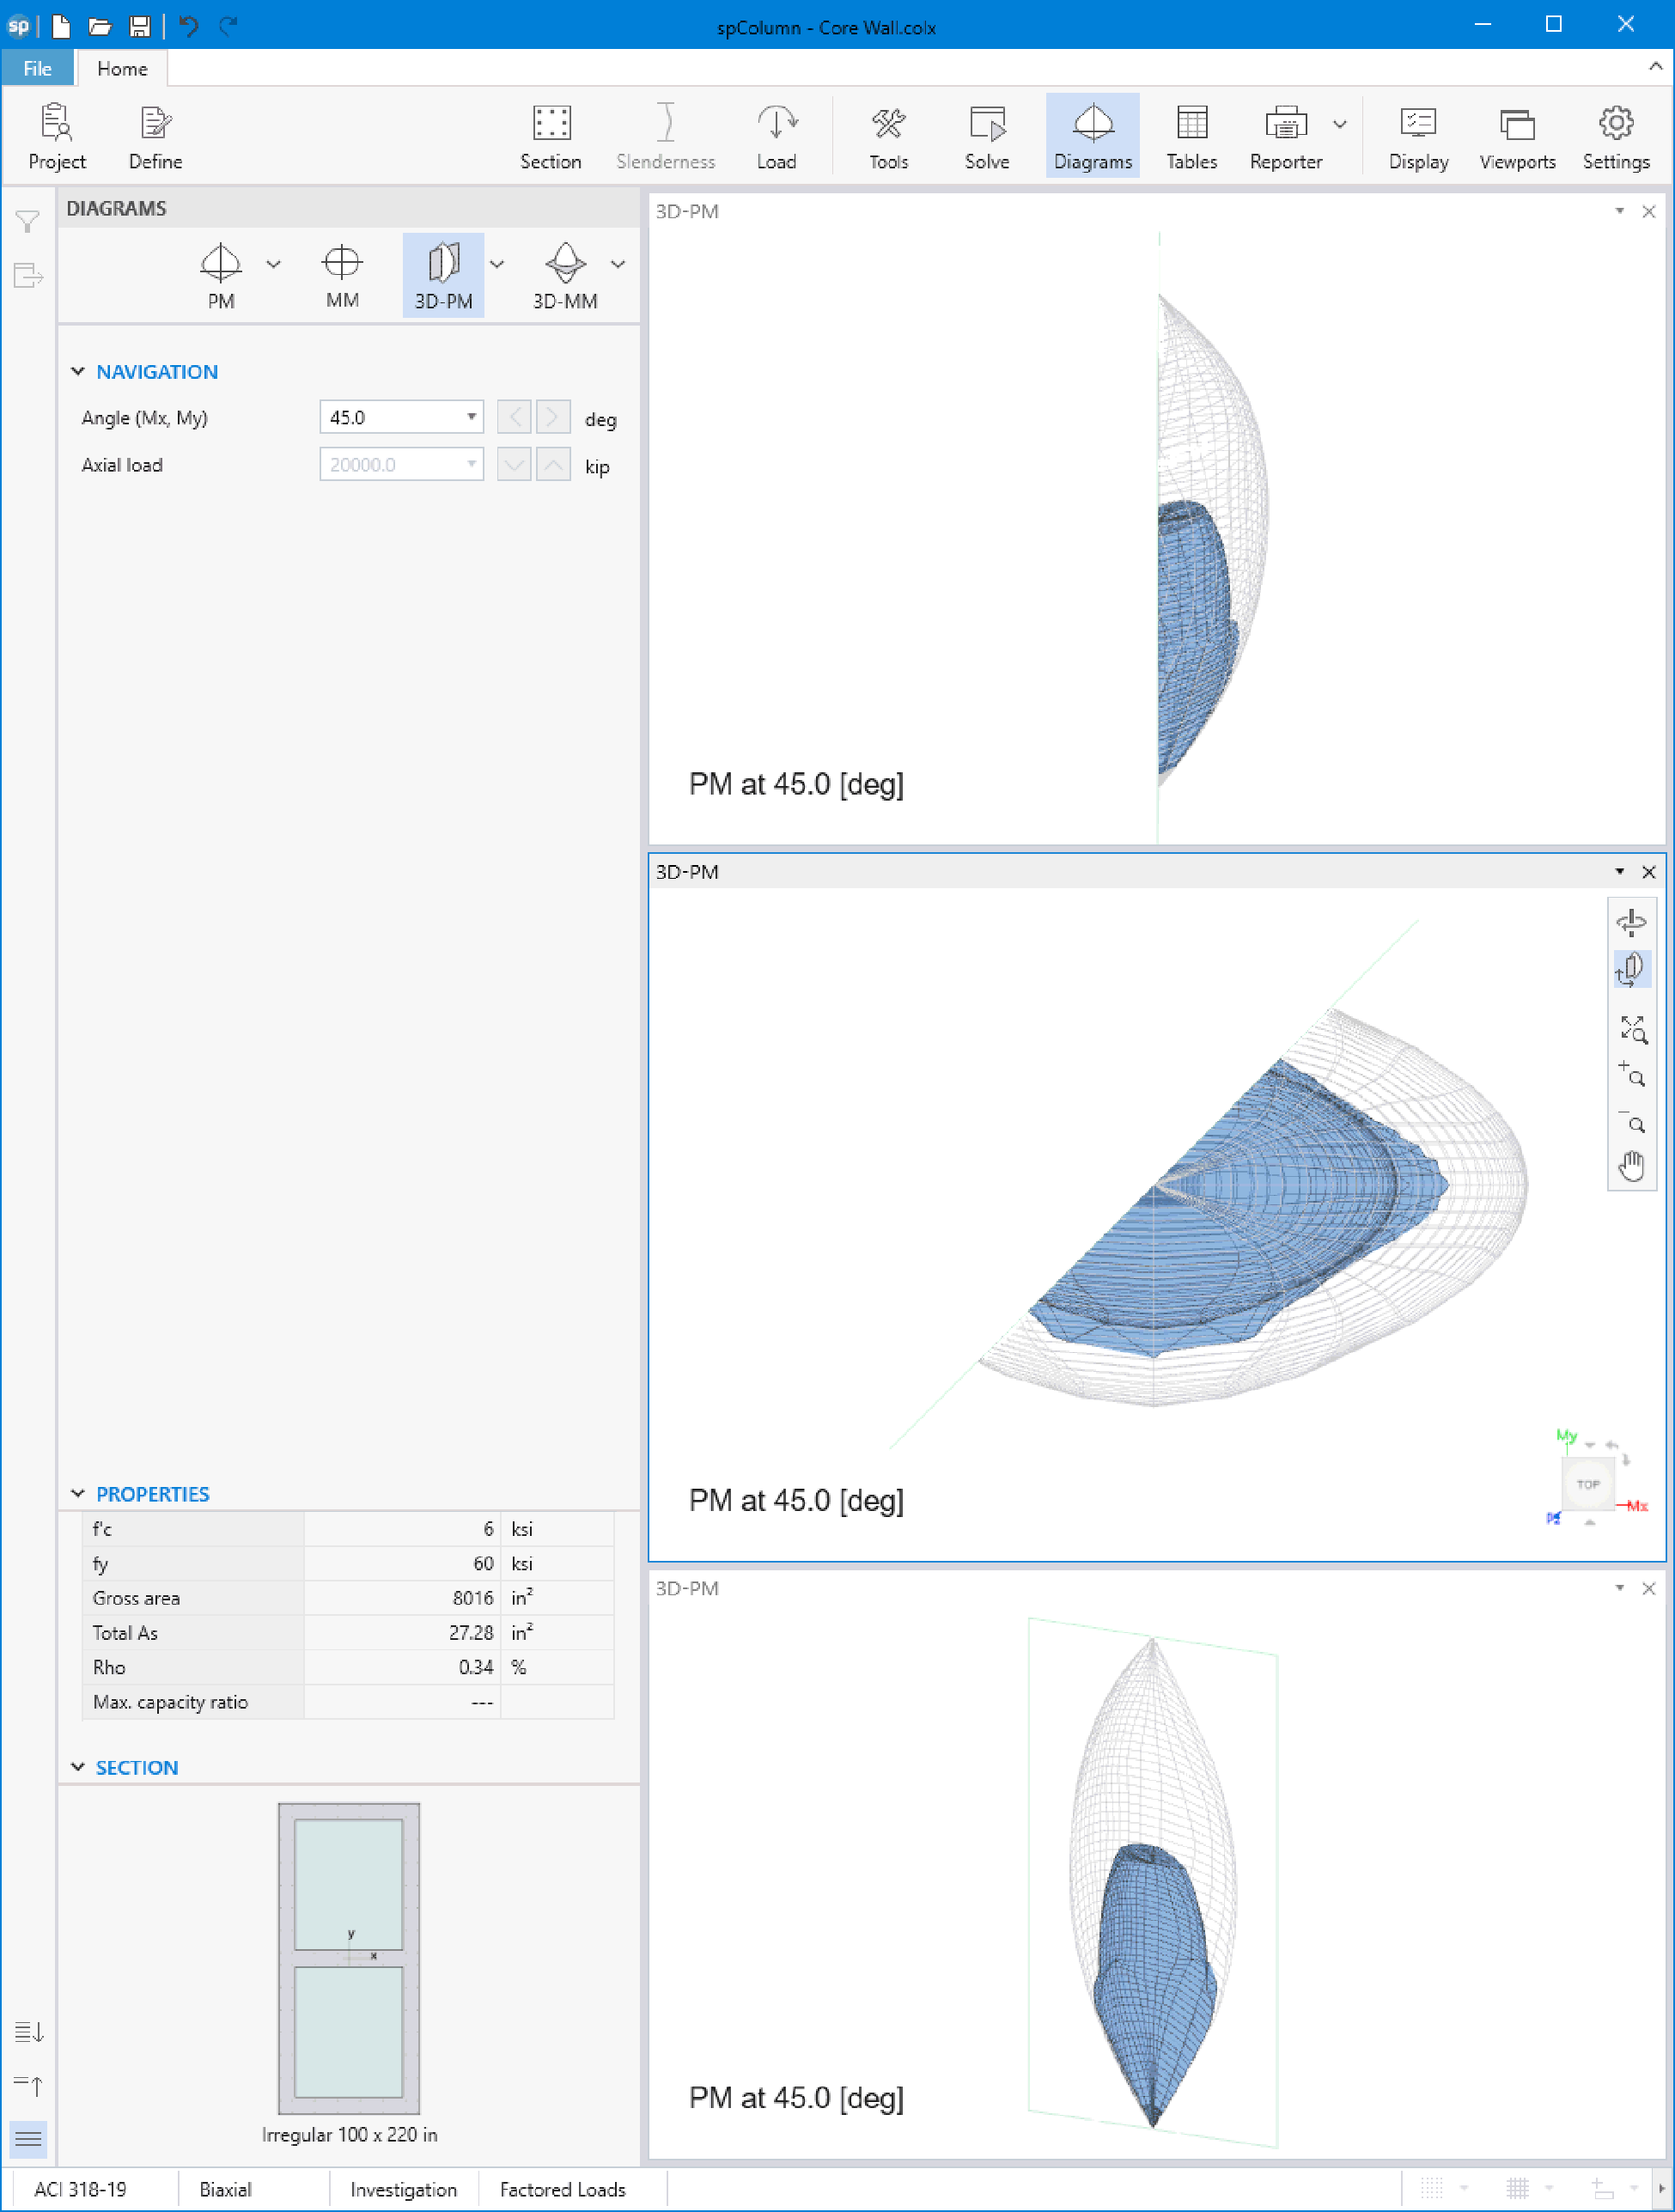
Task: Click the New file icon in title bar
Action: point(61,26)
